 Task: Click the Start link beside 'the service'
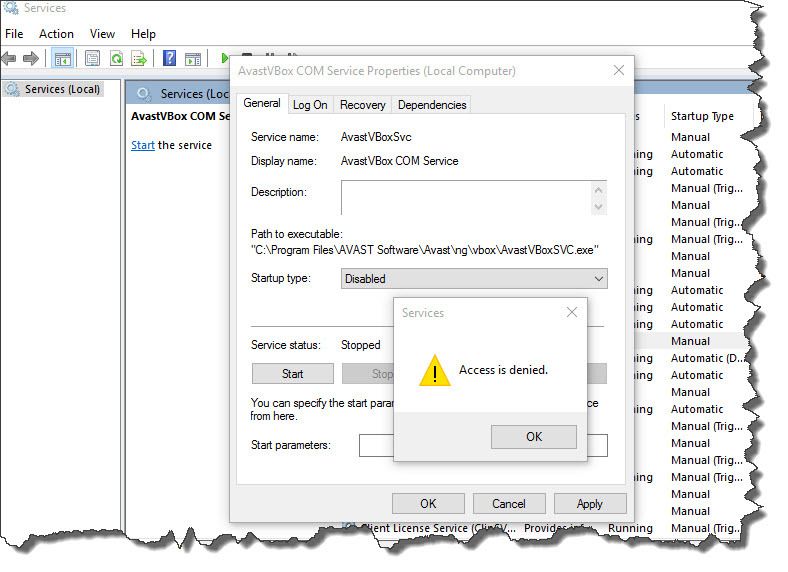[143, 145]
